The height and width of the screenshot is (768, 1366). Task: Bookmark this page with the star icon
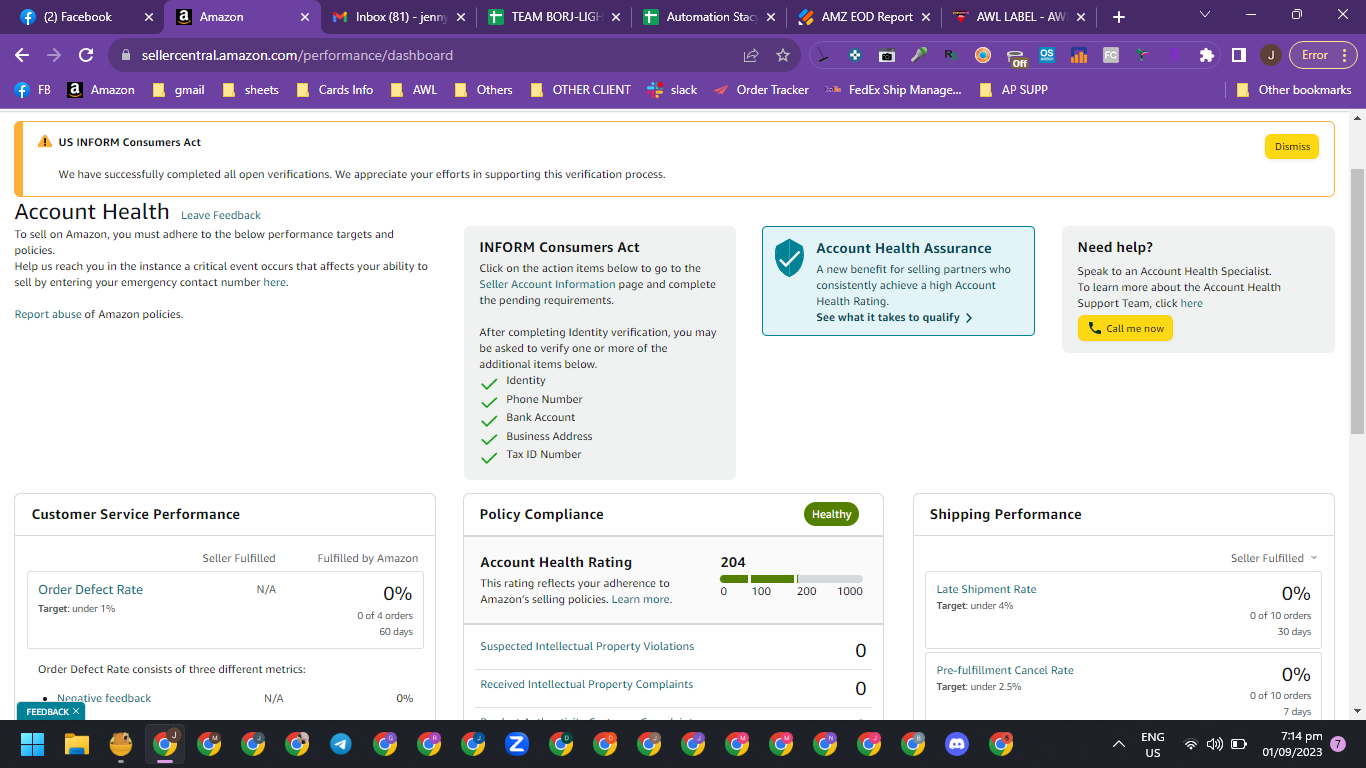point(783,55)
